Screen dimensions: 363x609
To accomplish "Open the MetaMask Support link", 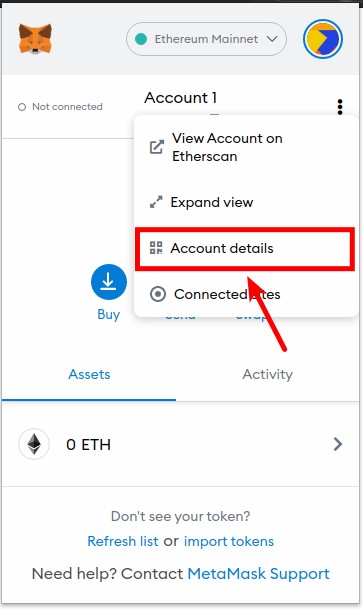I will click(259, 573).
